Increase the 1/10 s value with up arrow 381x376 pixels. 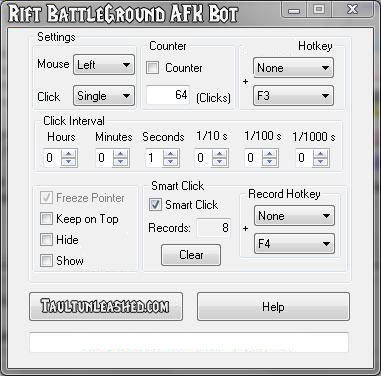click(220, 154)
